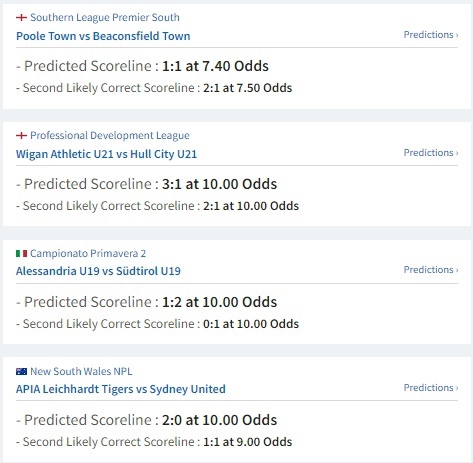Screen dimensions: 473x463
Task: Open Poole Town vs Beaconsfield Town match
Action: click(x=103, y=36)
